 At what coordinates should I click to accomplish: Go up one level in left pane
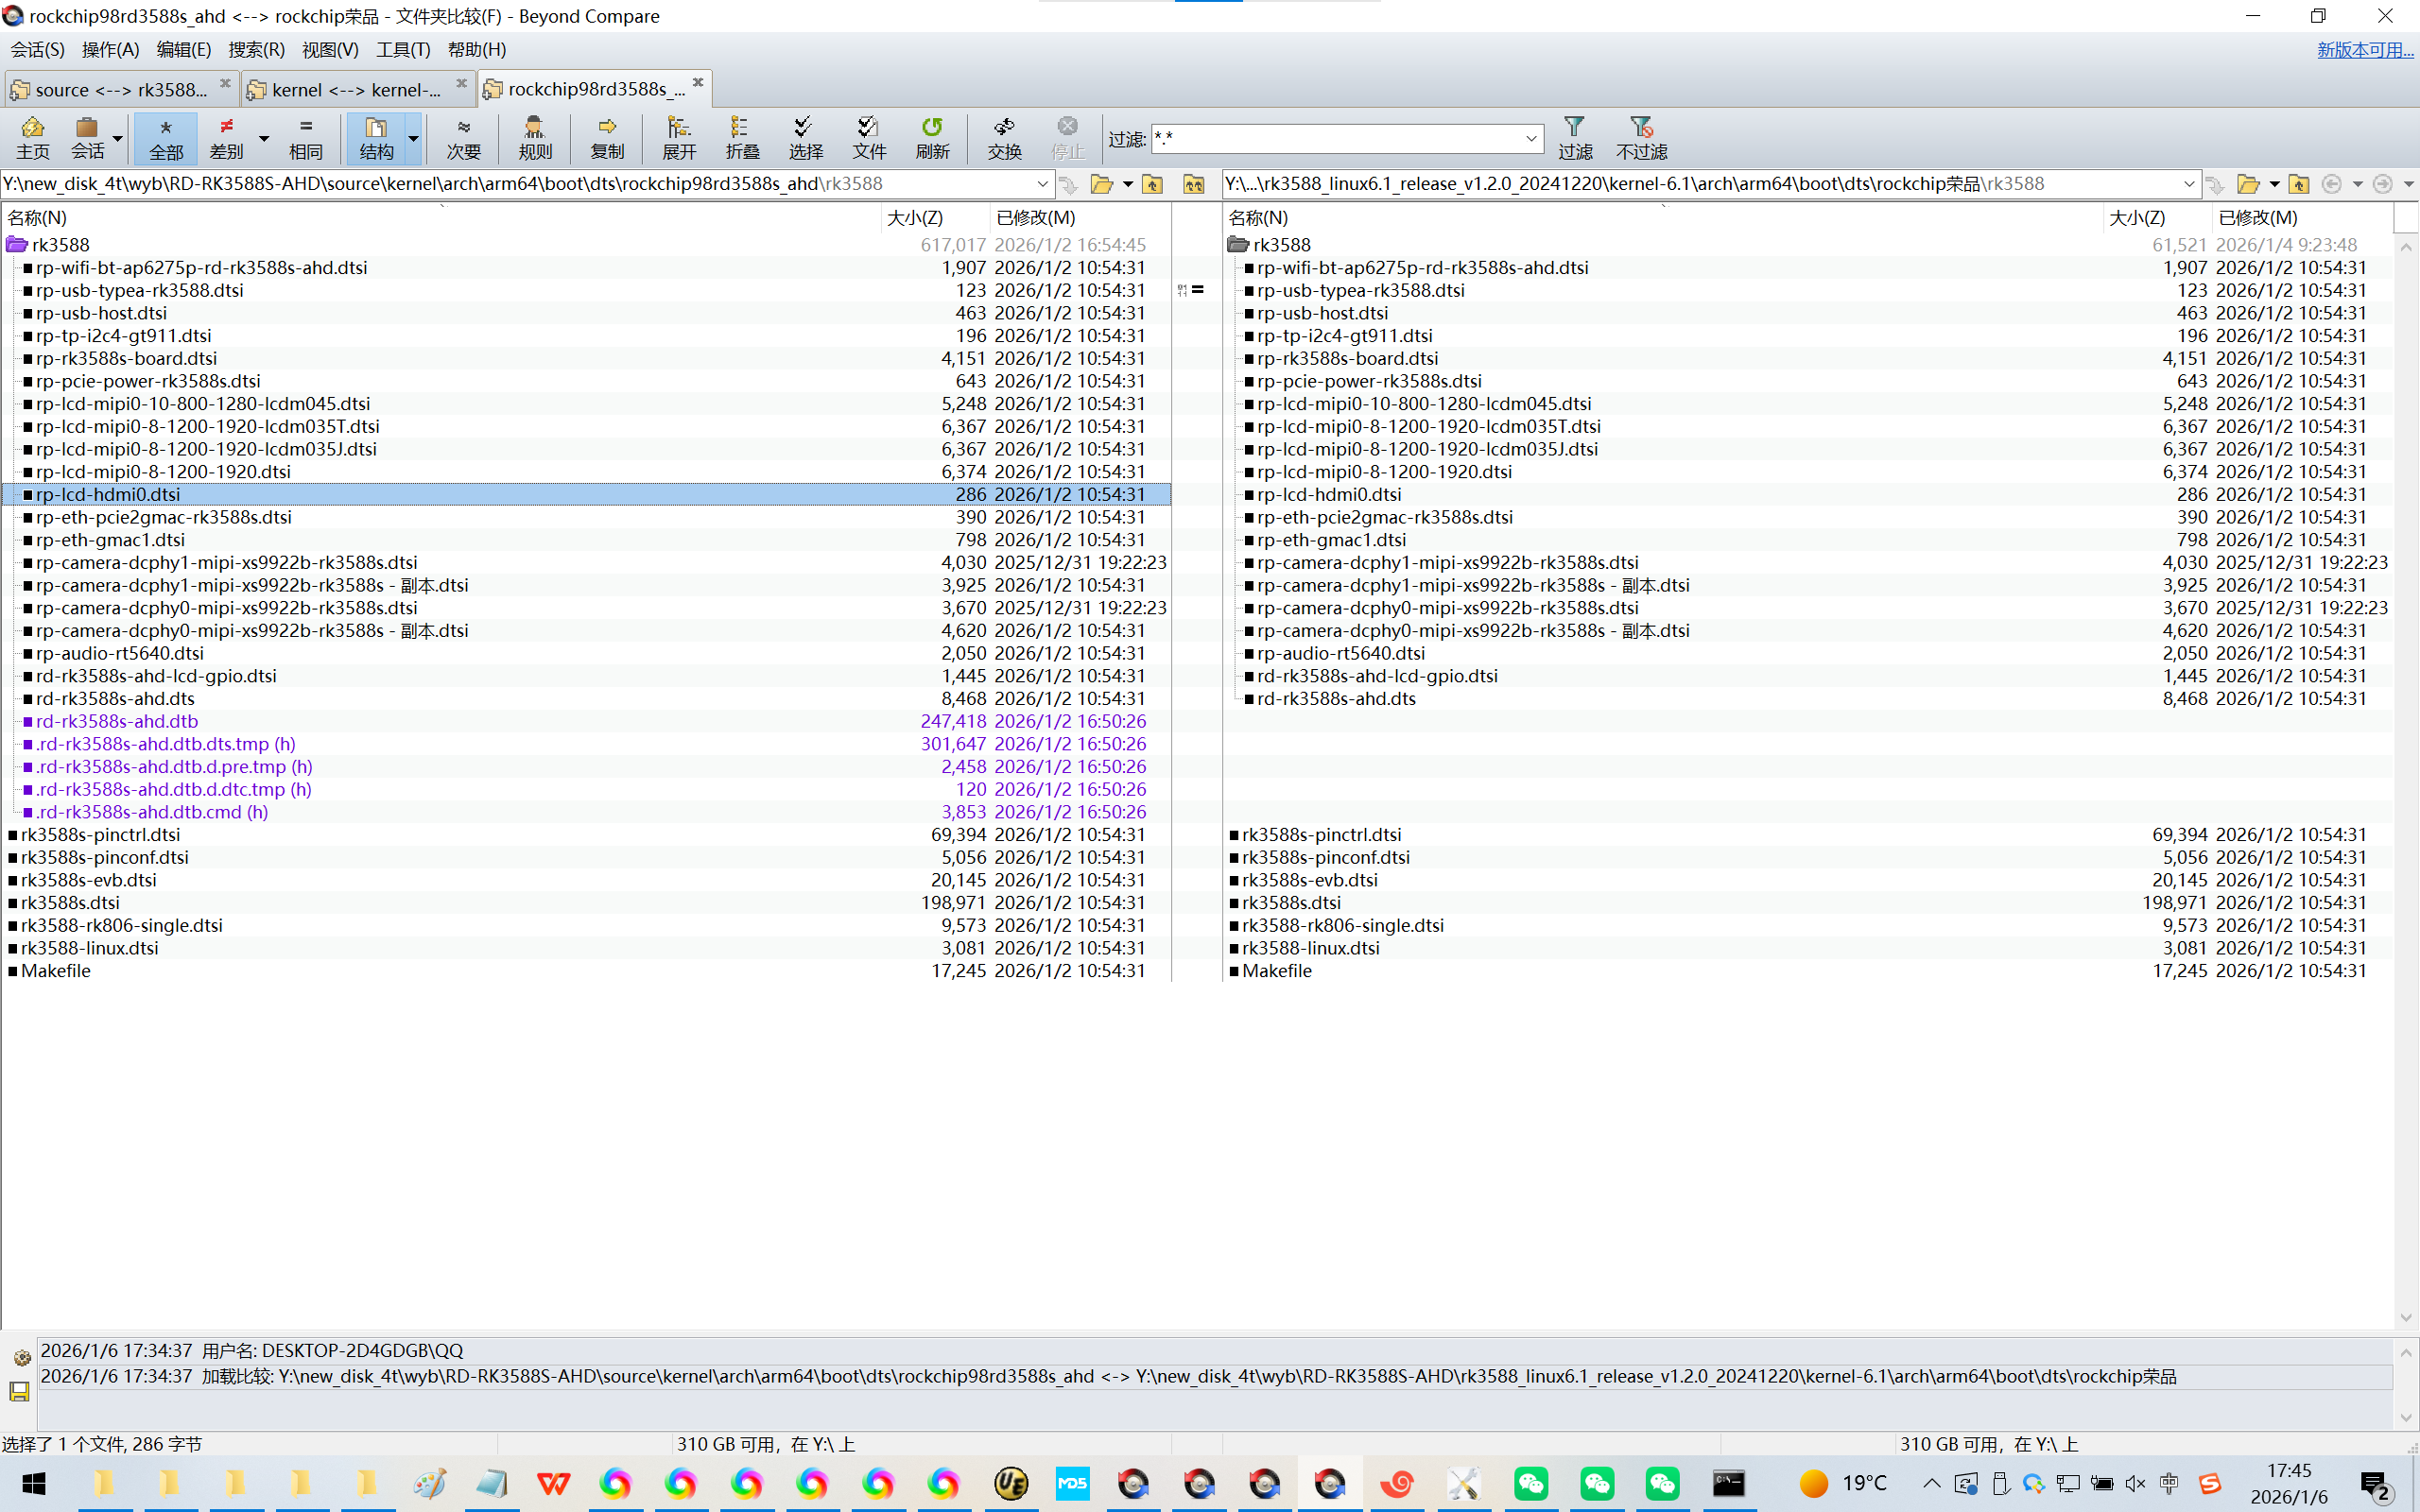coord(1153,184)
